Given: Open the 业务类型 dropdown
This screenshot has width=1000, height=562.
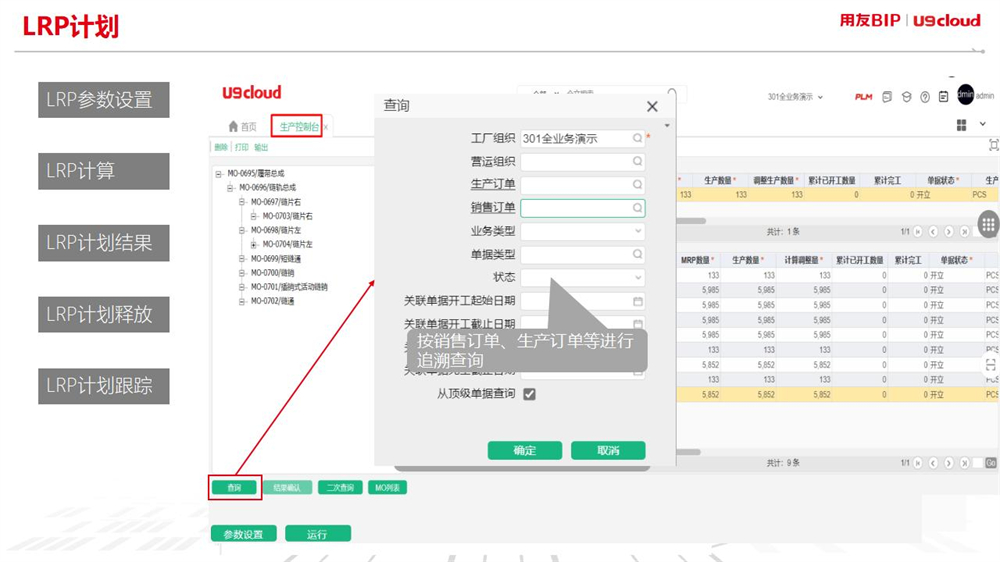Looking at the screenshot, I should 638,231.
